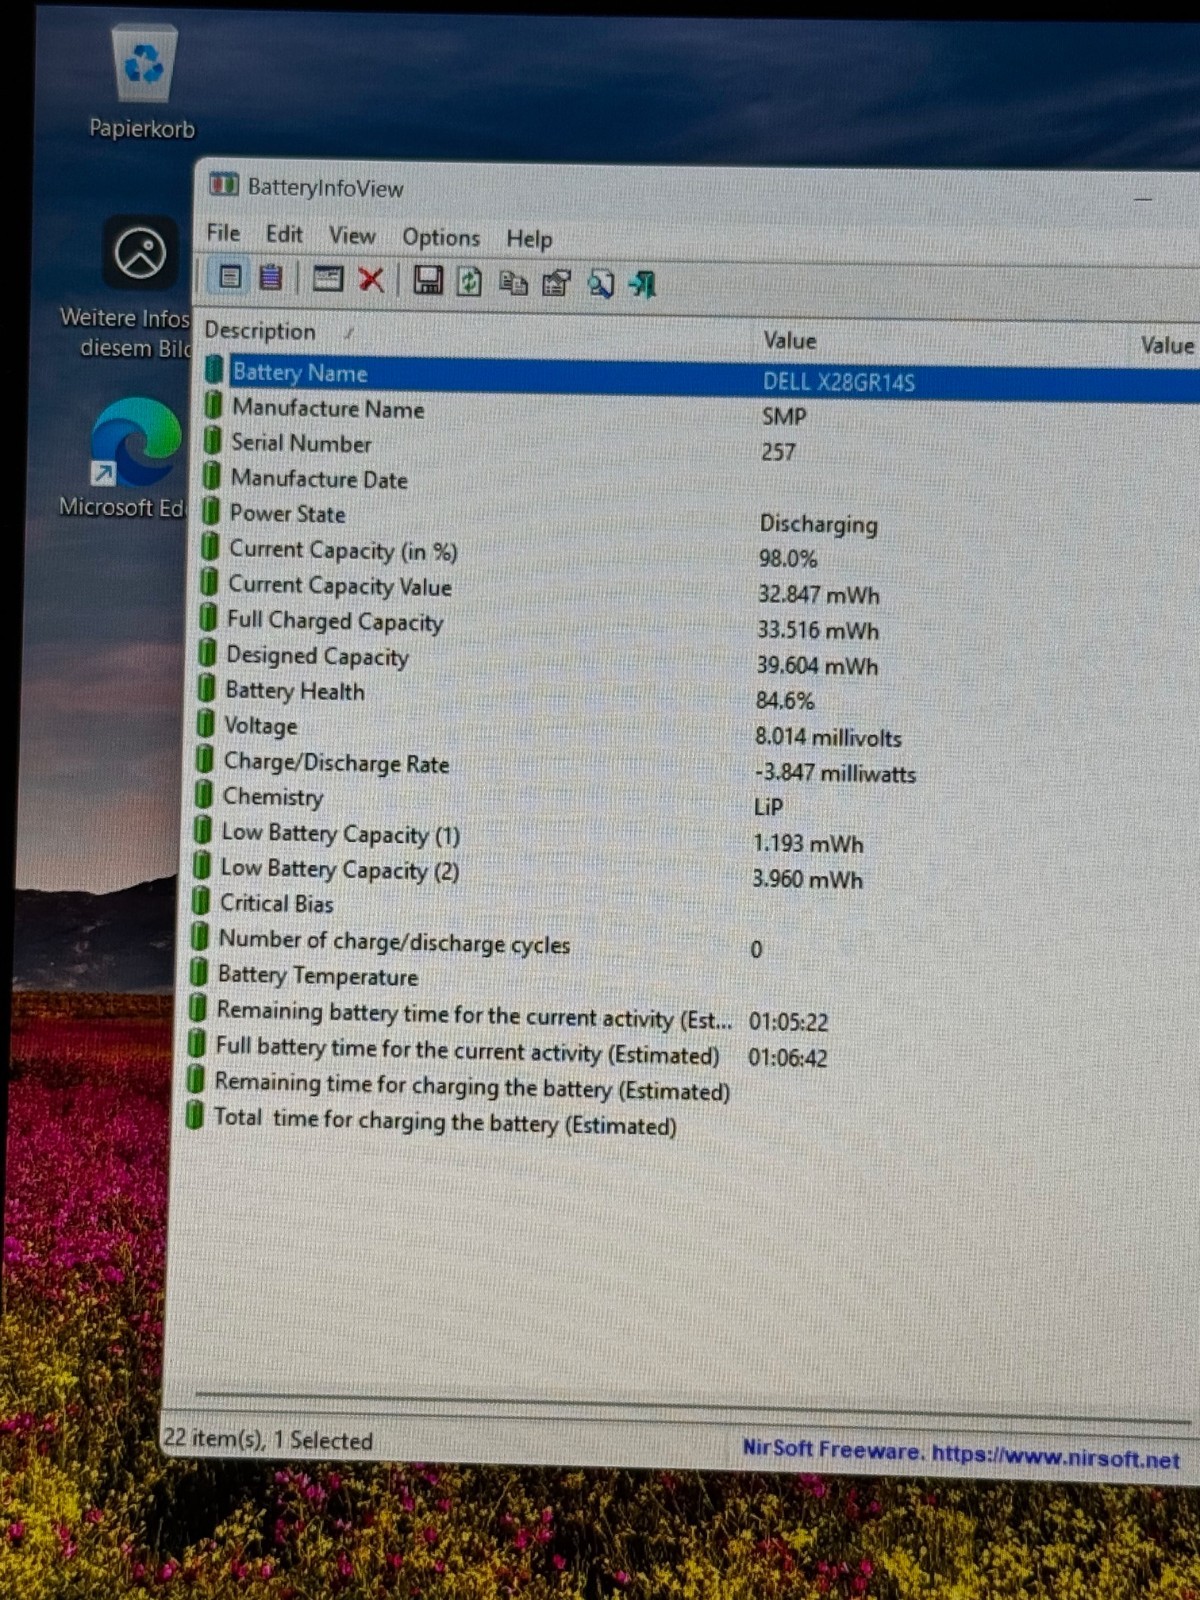This screenshot has width=1200, height=1600.
Task: Refresh battery data with green arrows icon
Action: [x=470, y=282]
